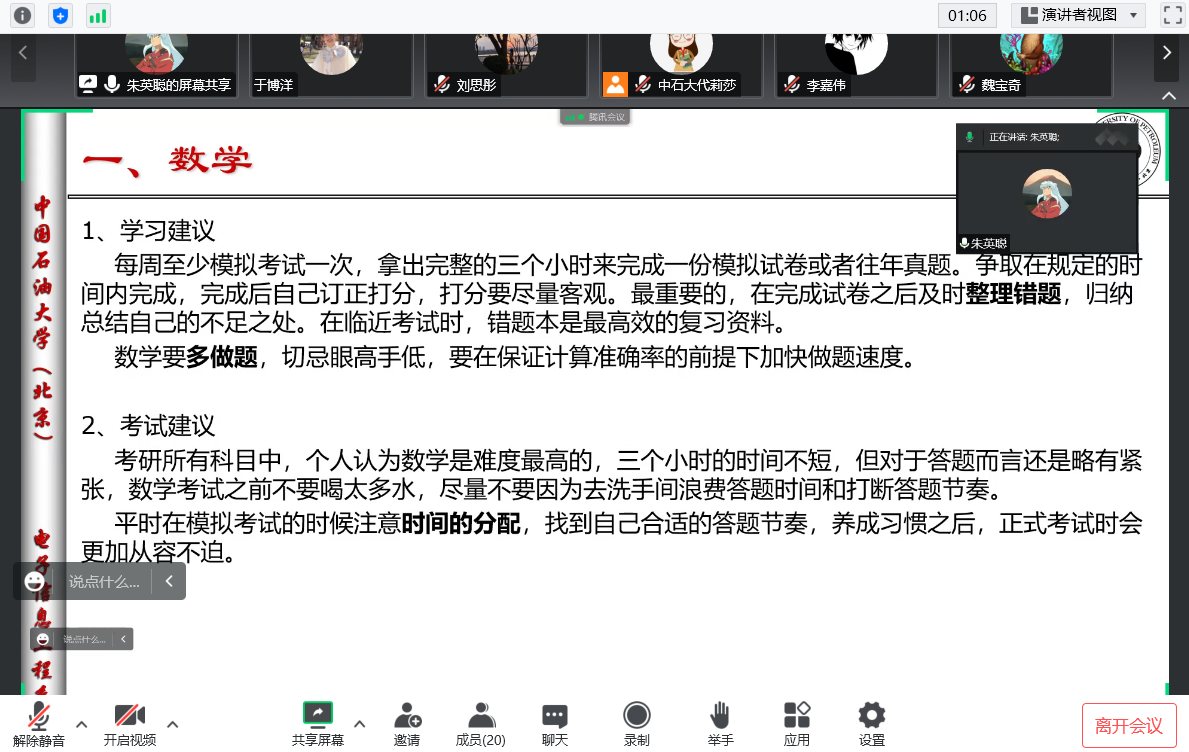Click the network status bars icon top-left
This screenshot has height=752, width=1189.
96,15
